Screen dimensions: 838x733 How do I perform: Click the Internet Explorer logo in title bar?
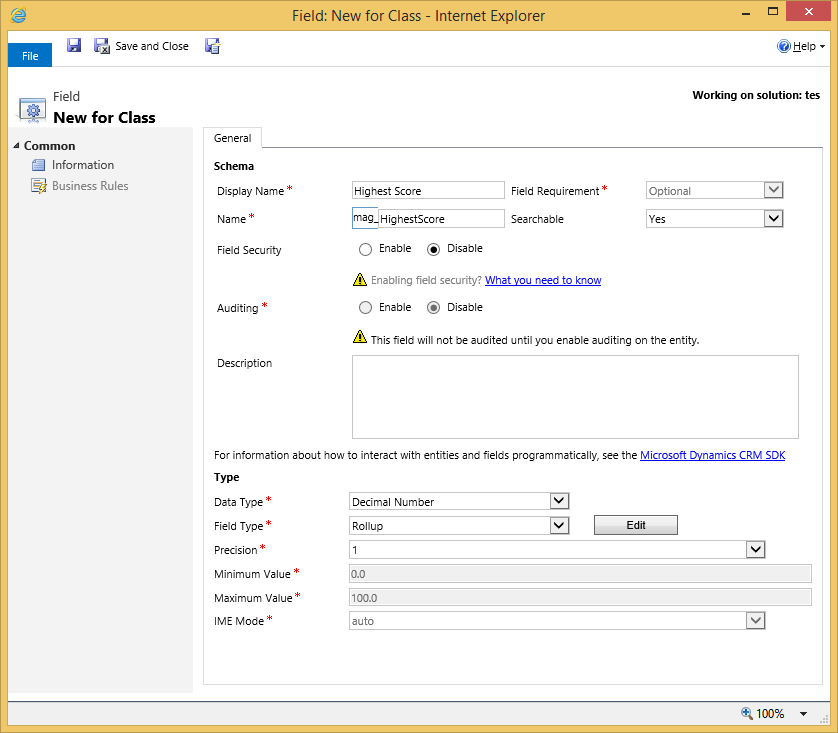coord(18,15)
